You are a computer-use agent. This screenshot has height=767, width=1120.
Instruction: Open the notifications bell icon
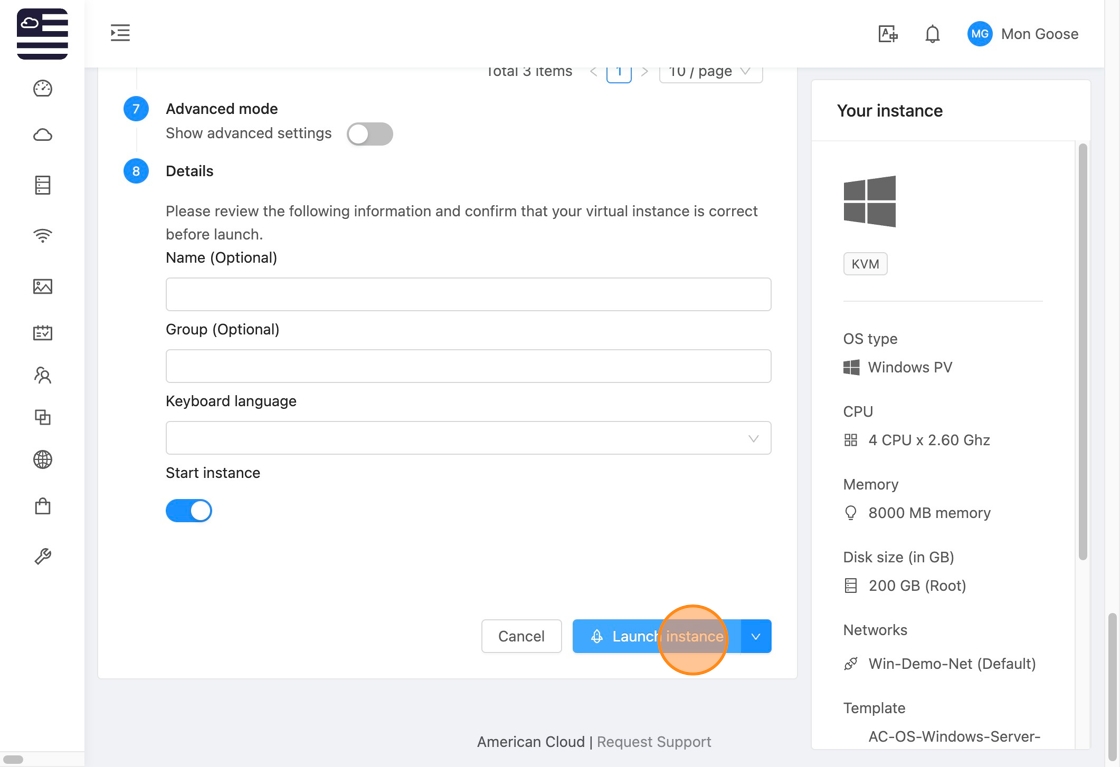932,34
